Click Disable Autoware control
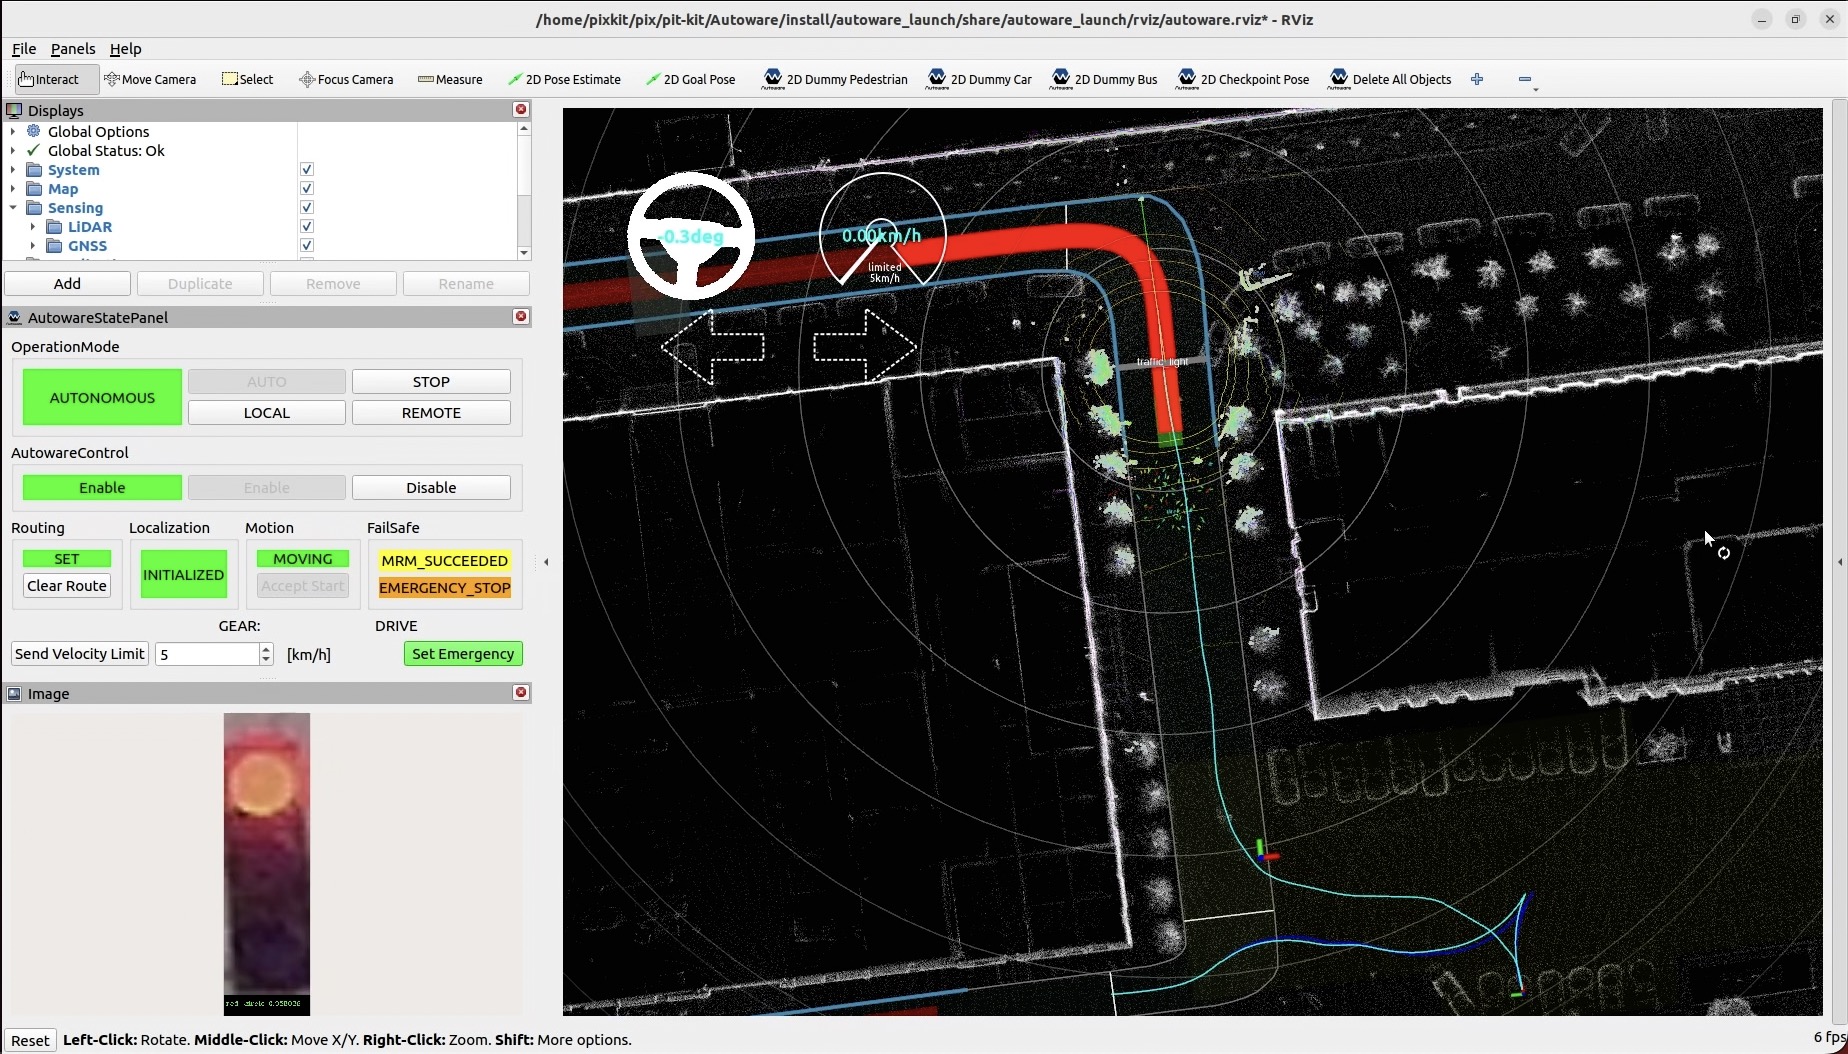1848x1054 pixels. point(431,488)
